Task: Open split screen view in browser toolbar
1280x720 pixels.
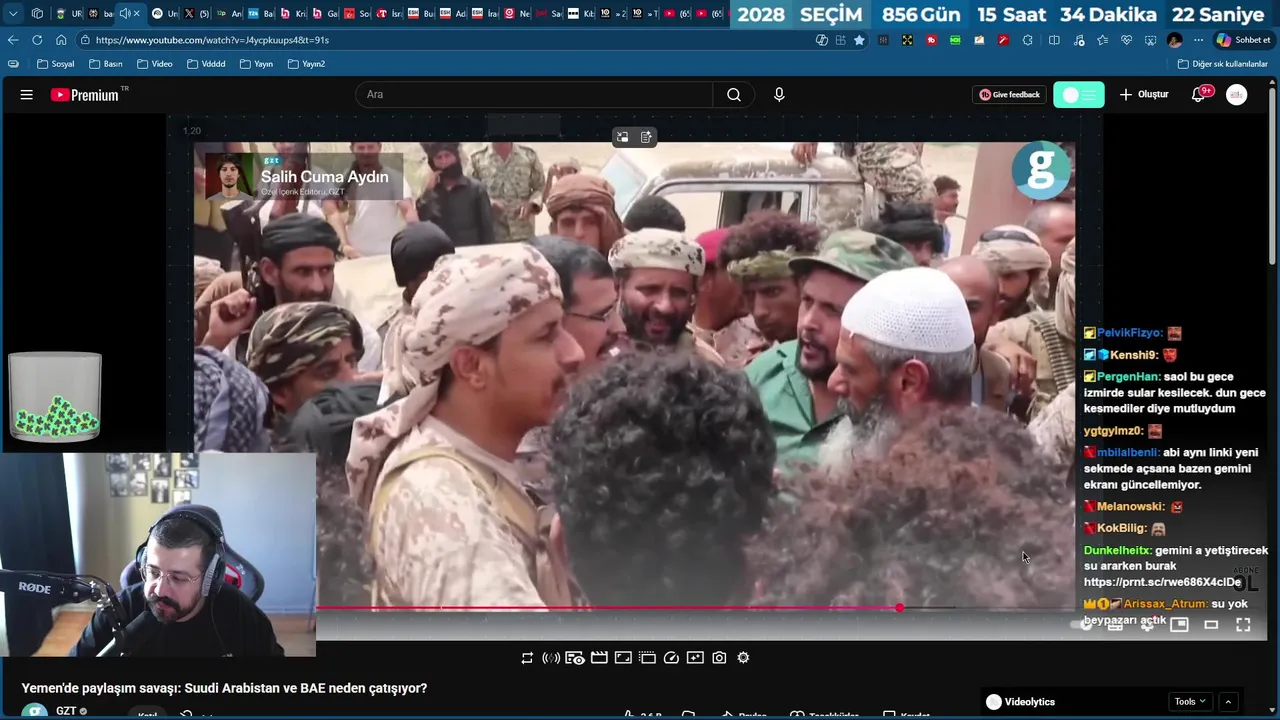Action: click(x=1054, y=40)
